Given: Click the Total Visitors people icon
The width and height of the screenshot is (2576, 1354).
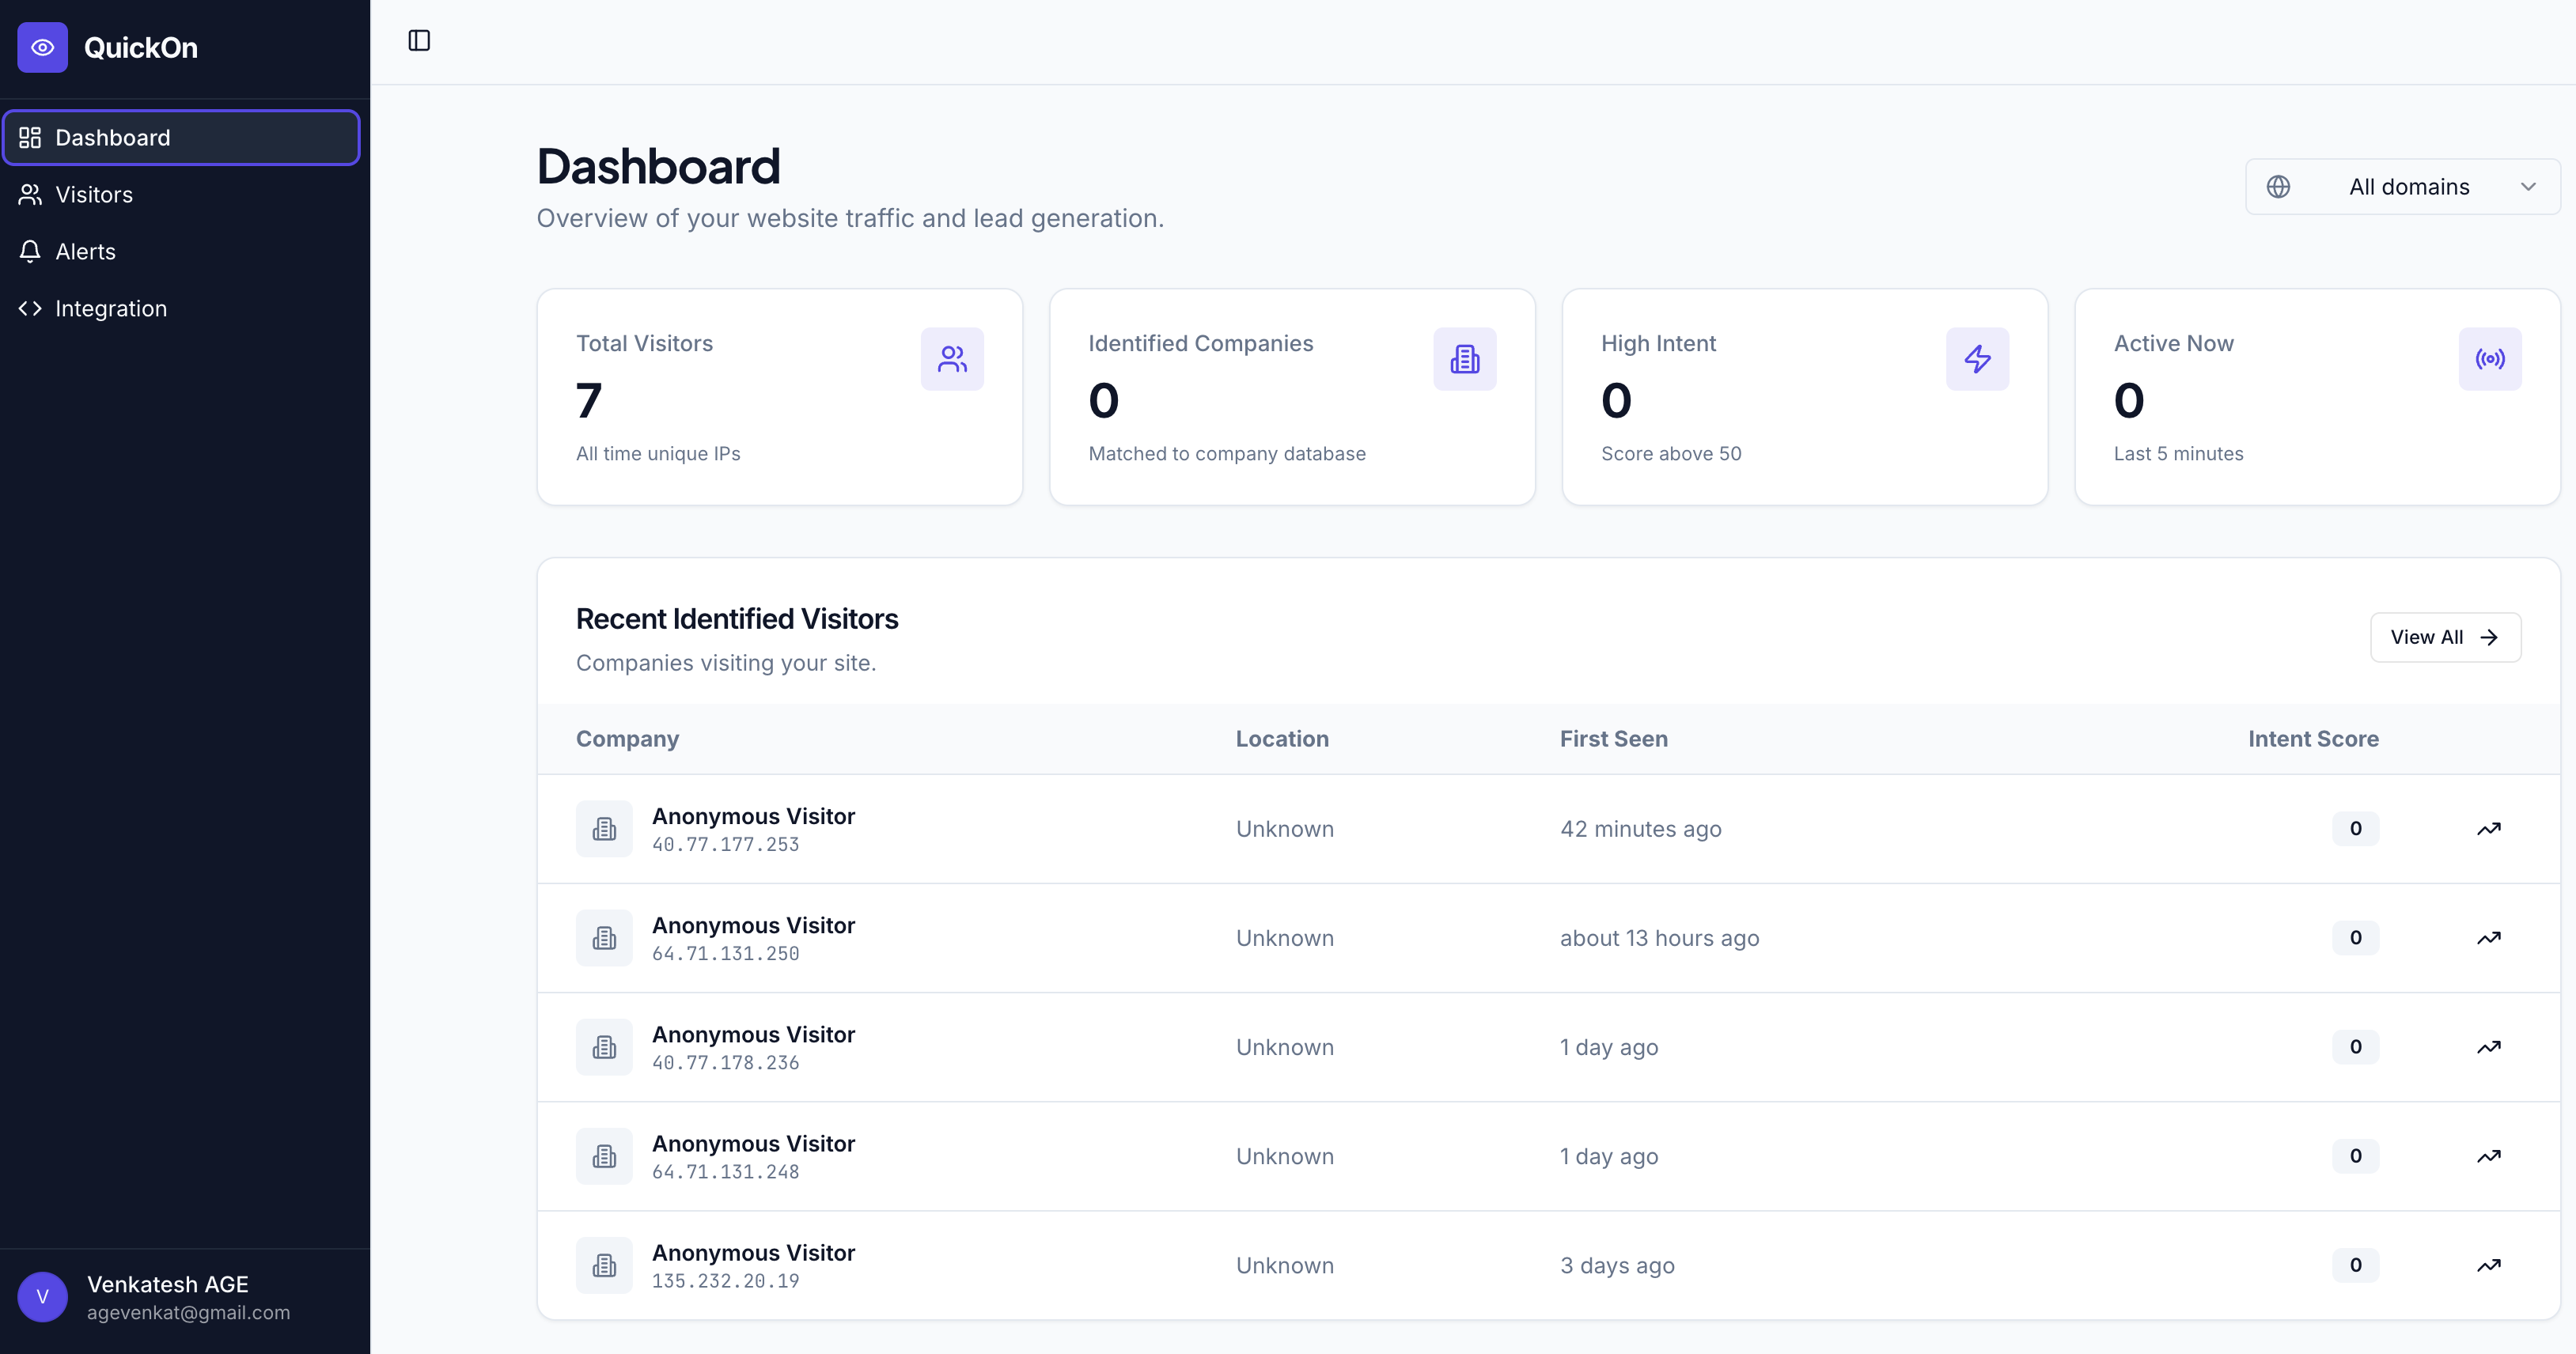Looking at the screenshot, I should (952, 358).
